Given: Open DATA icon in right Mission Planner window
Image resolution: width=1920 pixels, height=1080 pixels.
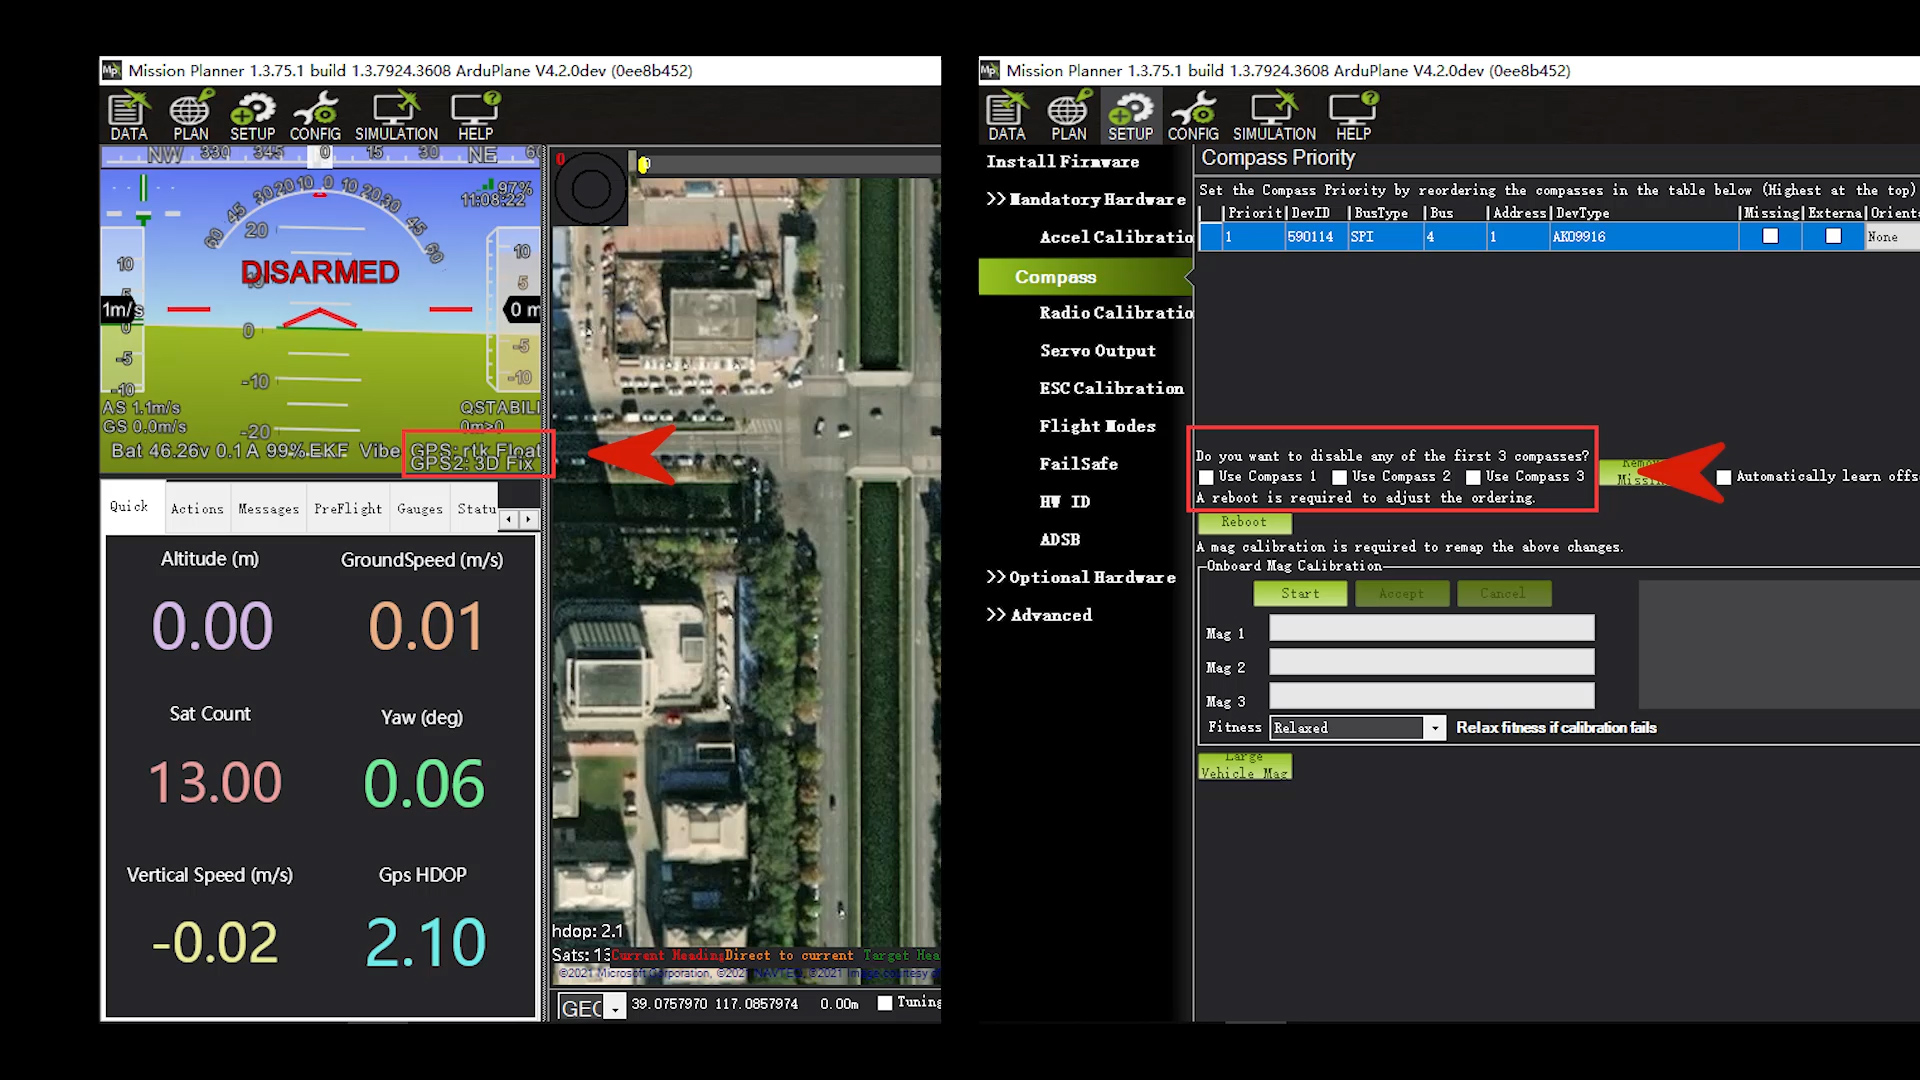Looking at the screenshot, I should (1006, 116).
